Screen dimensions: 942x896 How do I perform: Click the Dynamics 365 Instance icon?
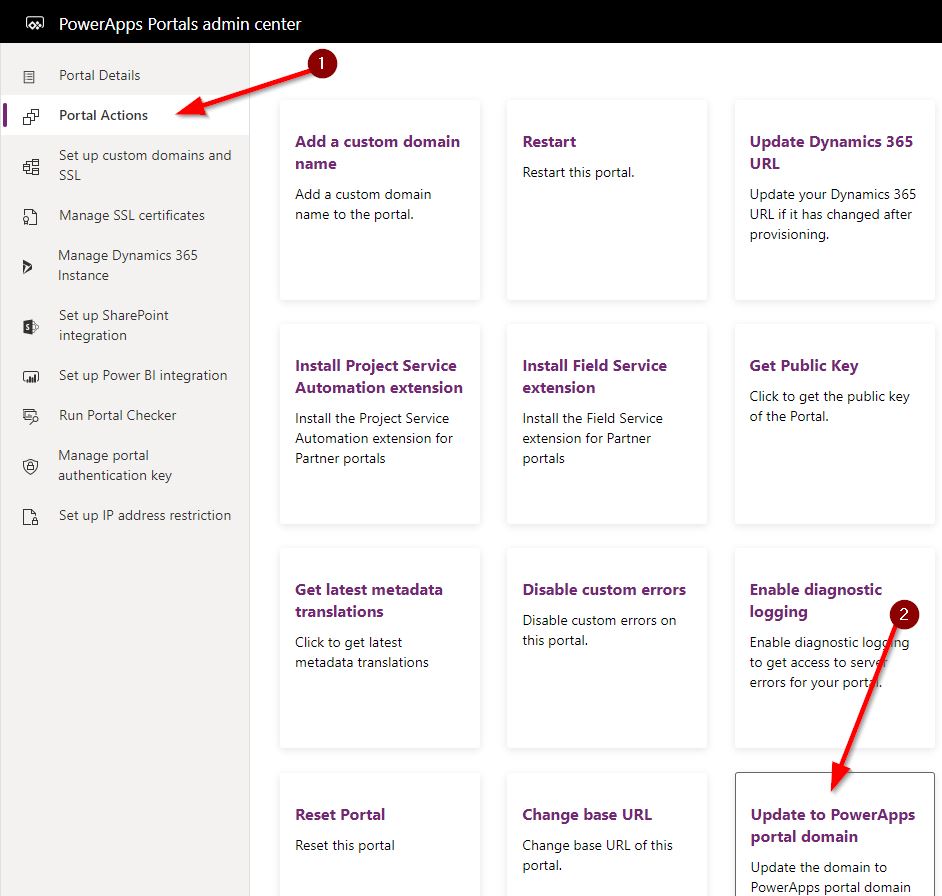coord(28,266)
